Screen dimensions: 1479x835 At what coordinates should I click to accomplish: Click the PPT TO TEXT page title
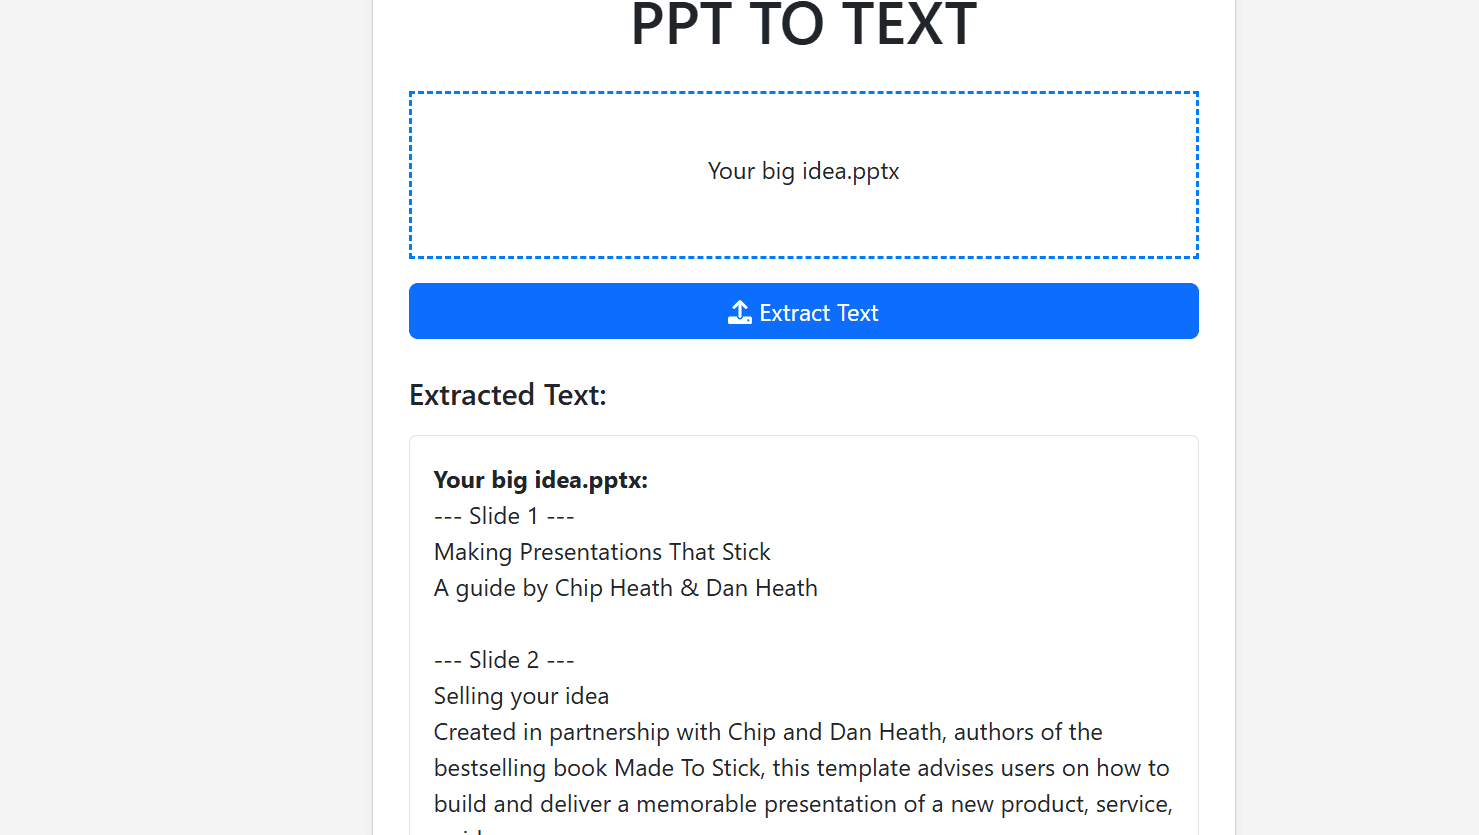click(x=803, y=27)
